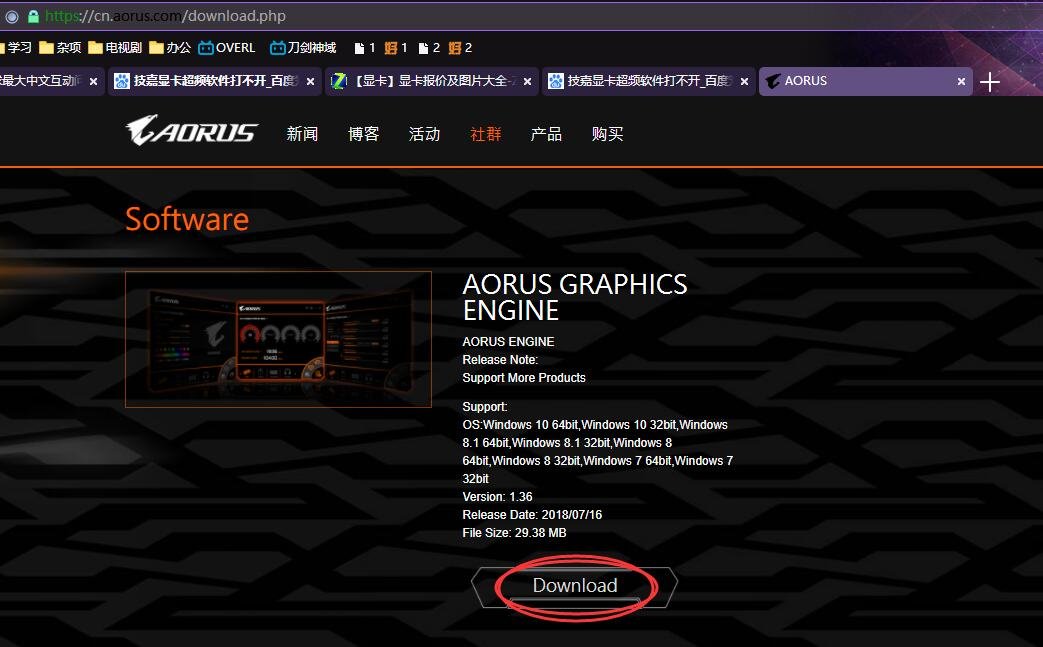Image resolution: width=1043 pixels, height=647 pixels.
Task: Select the active AORUS tab
Action: click(865, 81)
